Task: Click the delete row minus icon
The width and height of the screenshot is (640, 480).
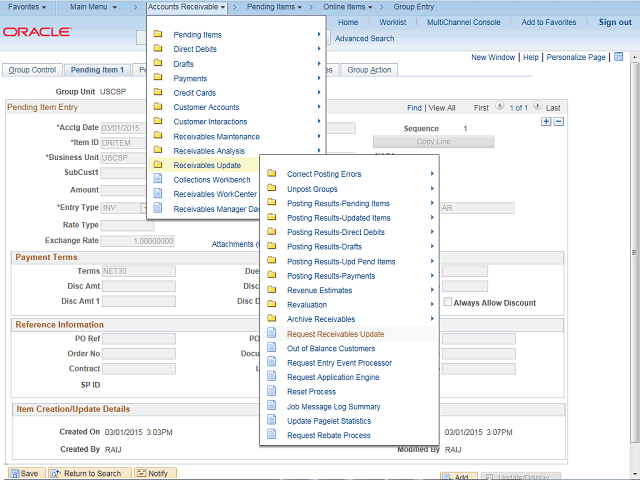Action: [559, 121]
